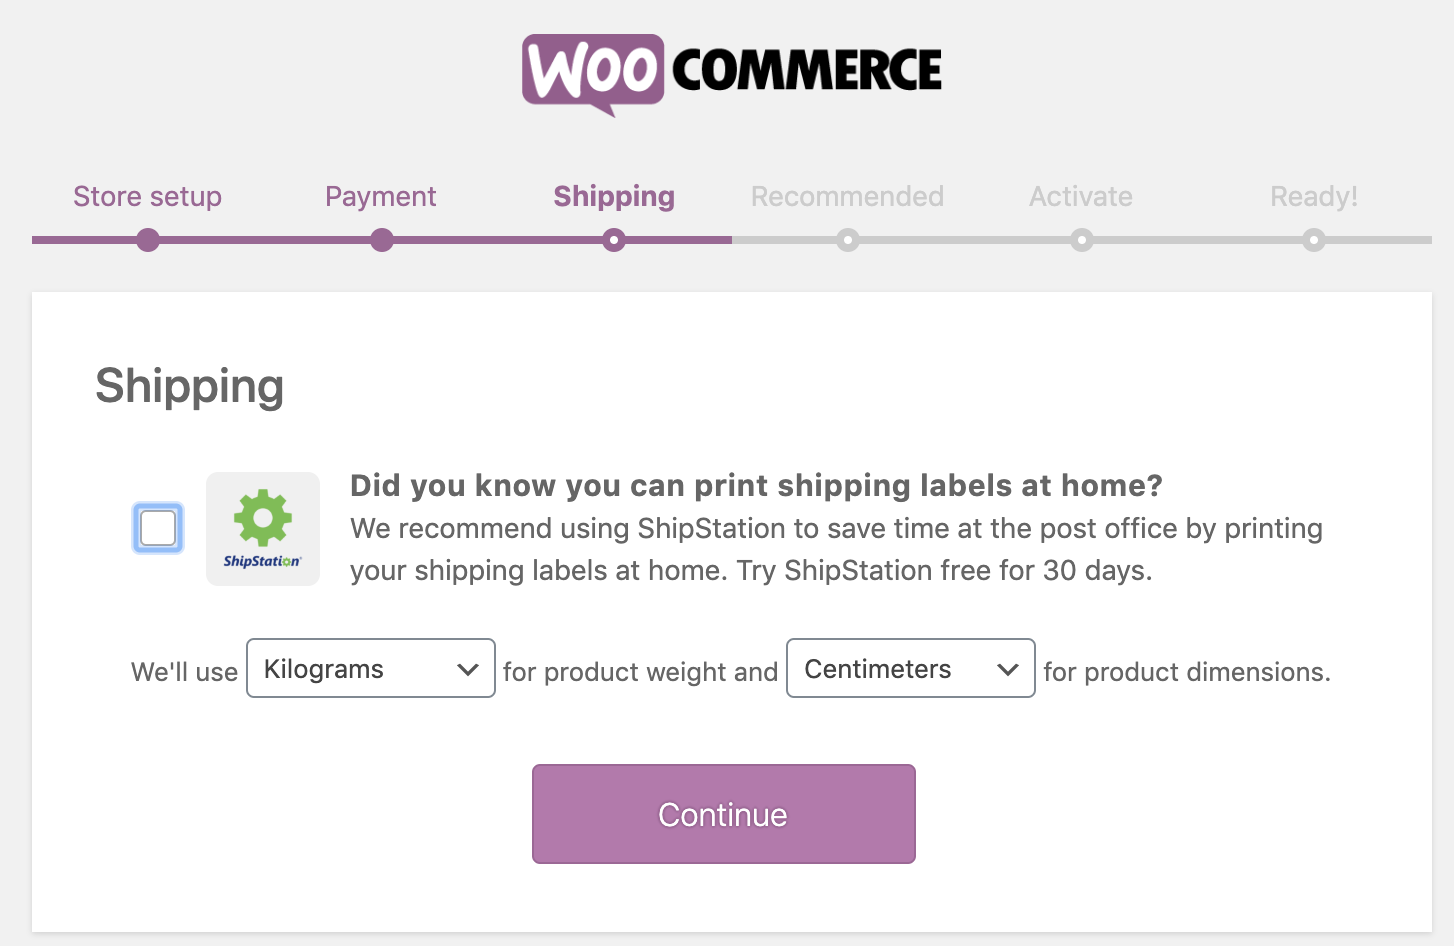1454x946 pixels.
Task: Expand the Kilograms selector chevron
Action: click(x=468, y=668)
